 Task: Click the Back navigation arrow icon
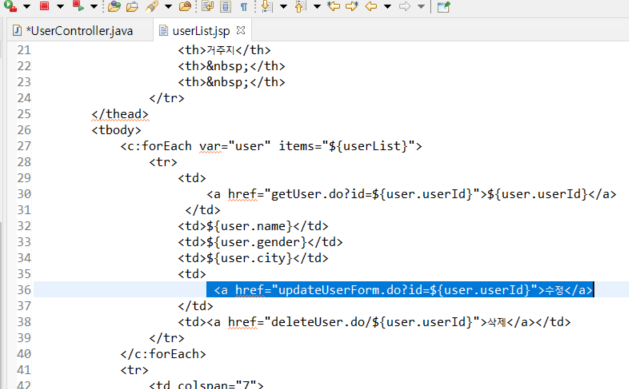[x=371, y=6]
